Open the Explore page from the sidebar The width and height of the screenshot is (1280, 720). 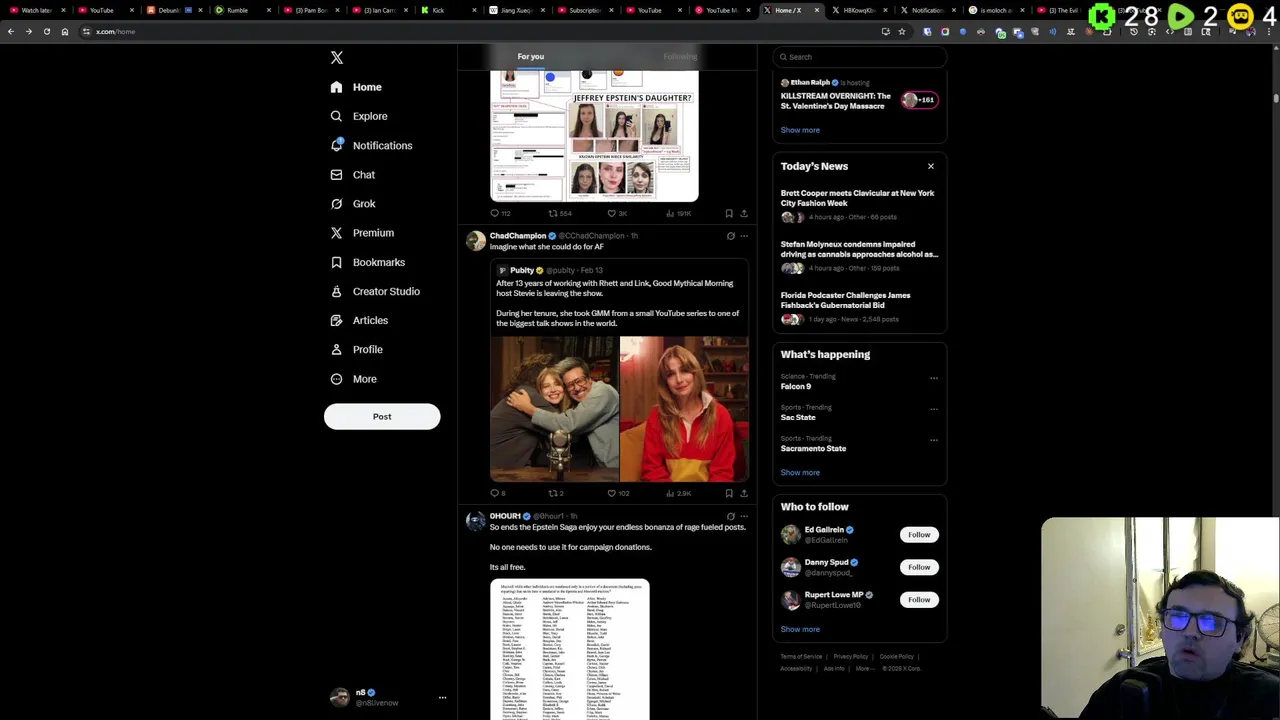(359, 116)
